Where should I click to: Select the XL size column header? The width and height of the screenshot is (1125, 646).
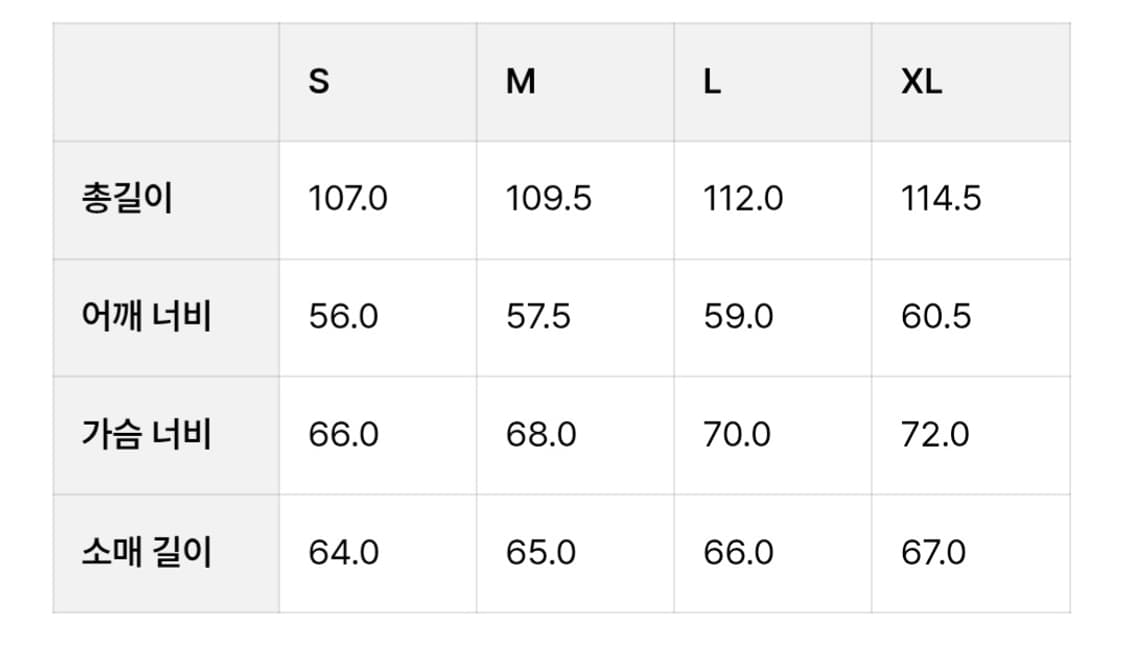click(921, 82)
